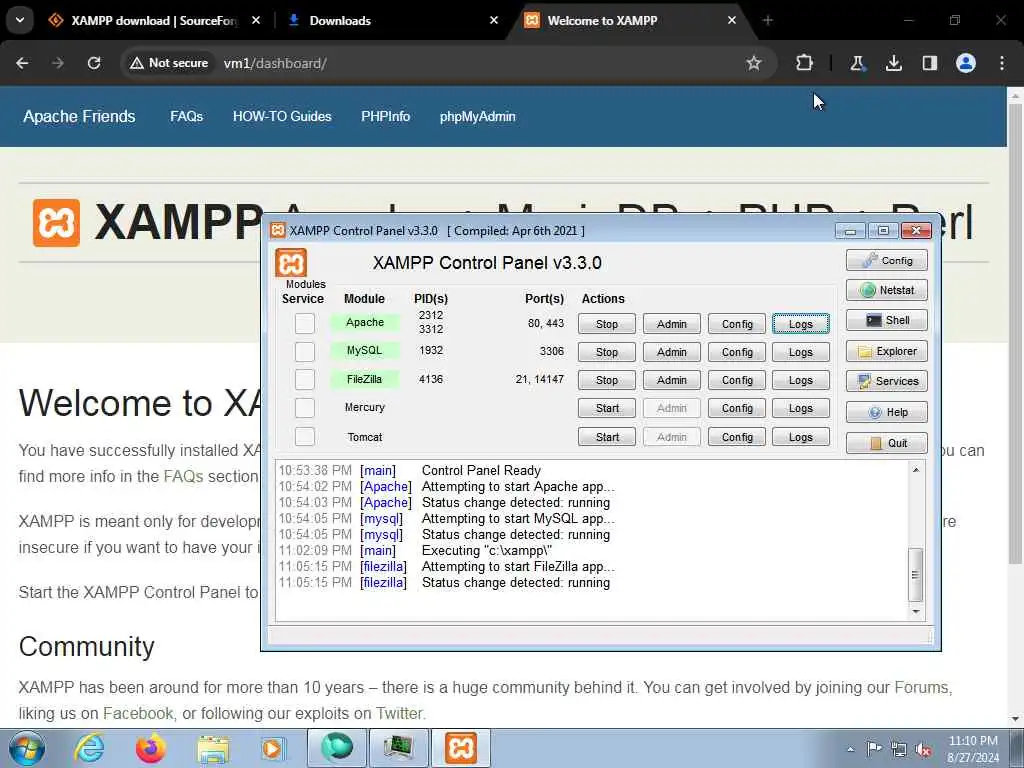
Task: Launch Internet Explorer from the taskbar
Action: (x=89, y=748)
